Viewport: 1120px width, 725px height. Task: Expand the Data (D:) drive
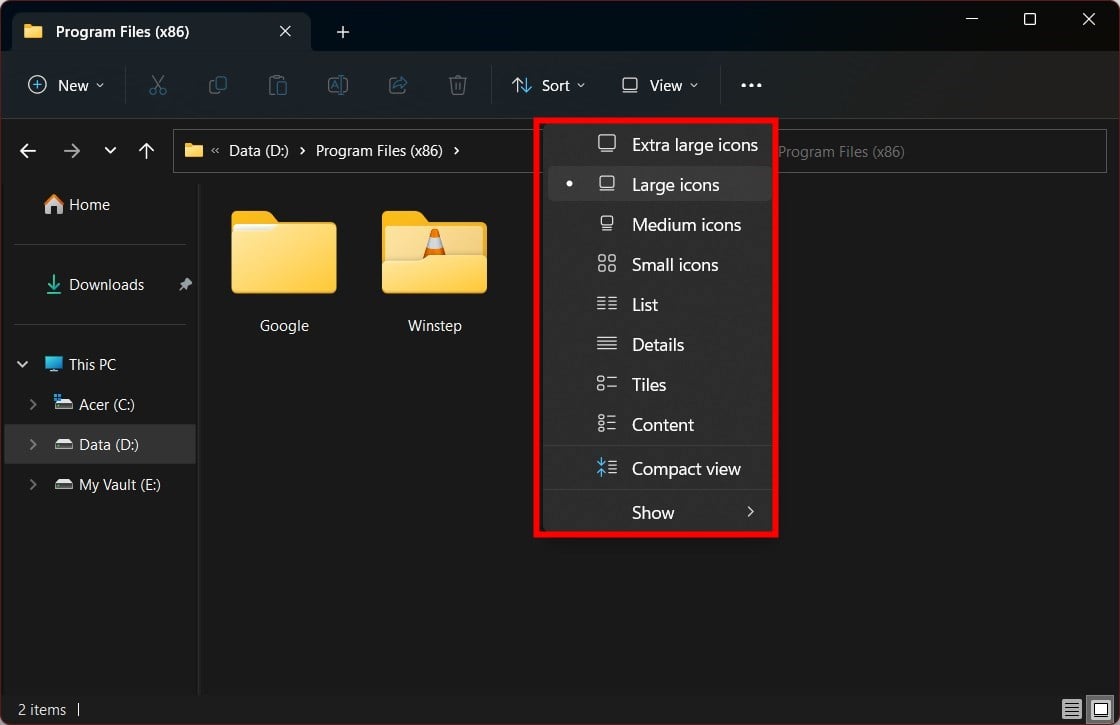33,444
